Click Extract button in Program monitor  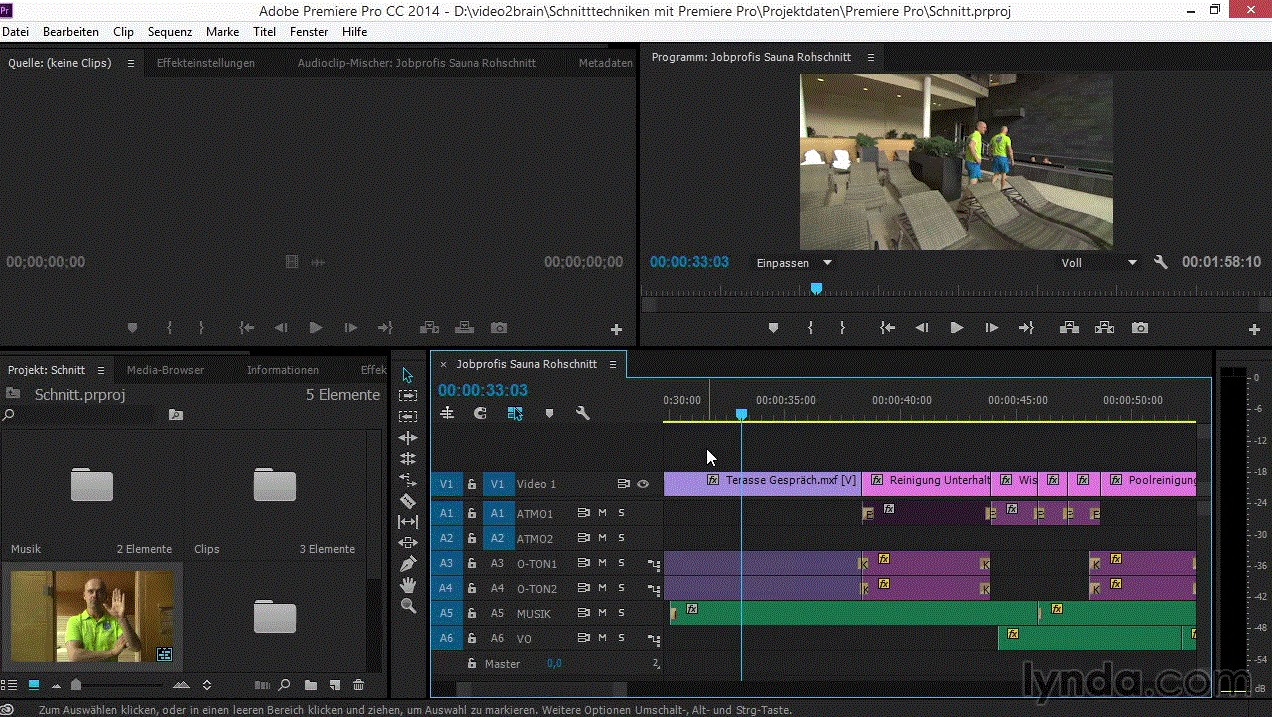pos(1104,328)
